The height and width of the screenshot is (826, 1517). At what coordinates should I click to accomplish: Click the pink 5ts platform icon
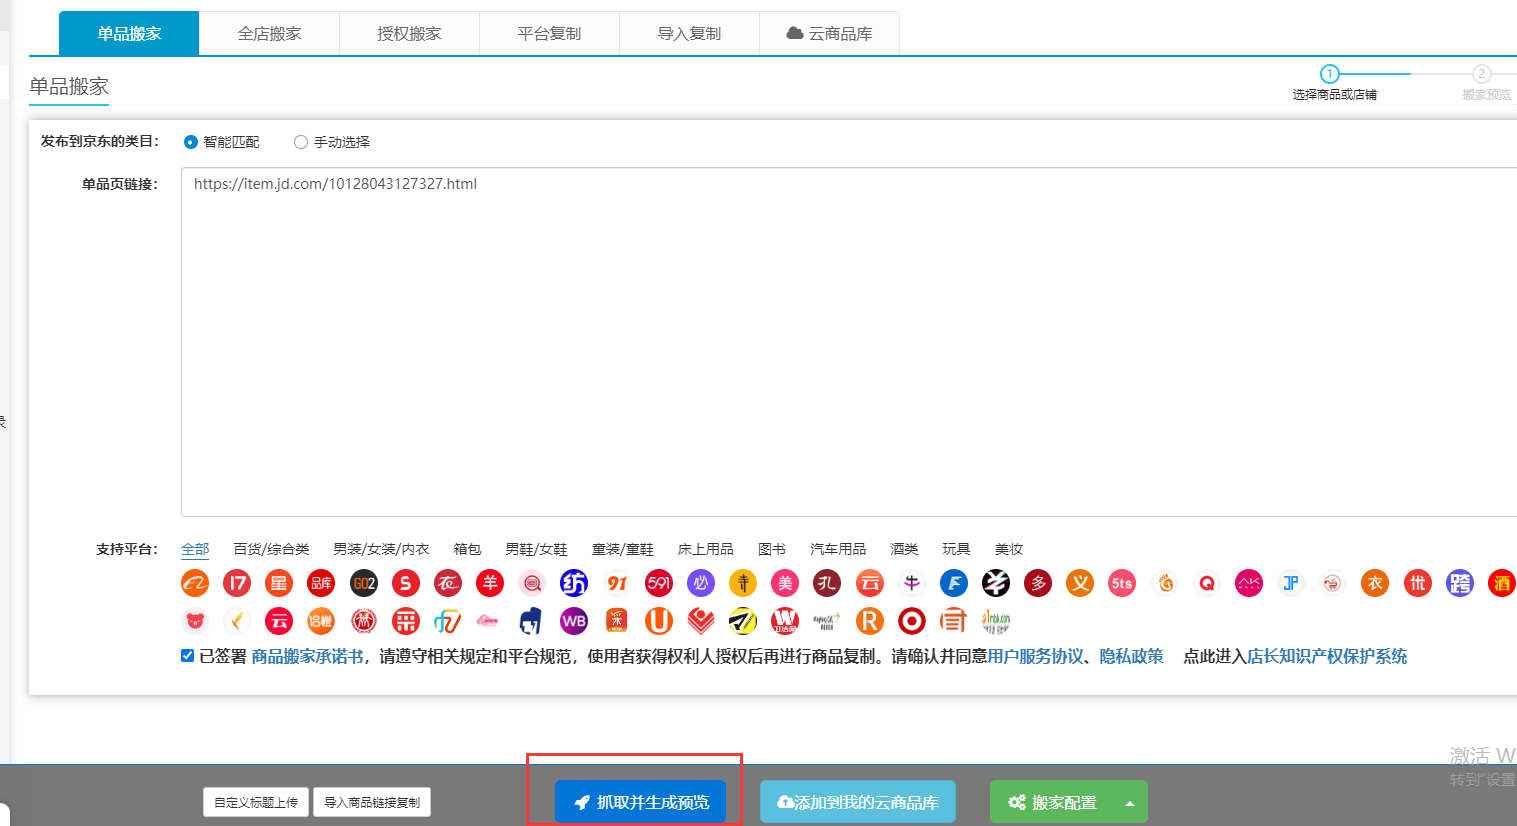[1122, 583]
